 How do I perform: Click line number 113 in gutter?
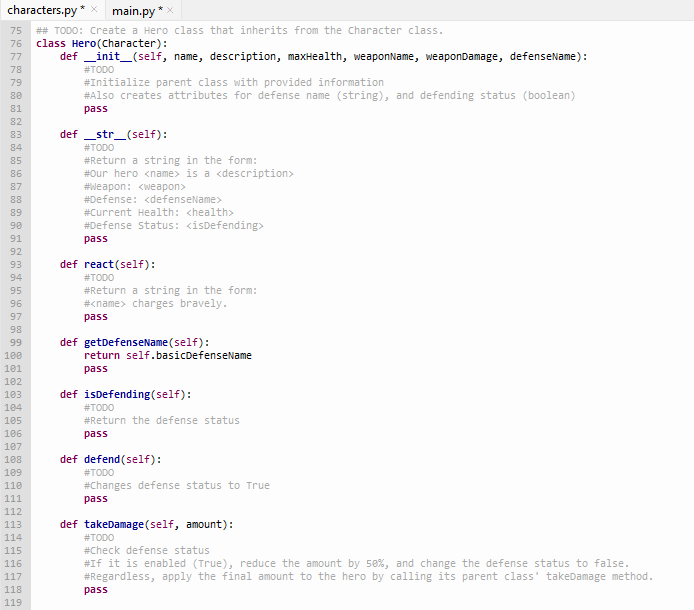13,525
